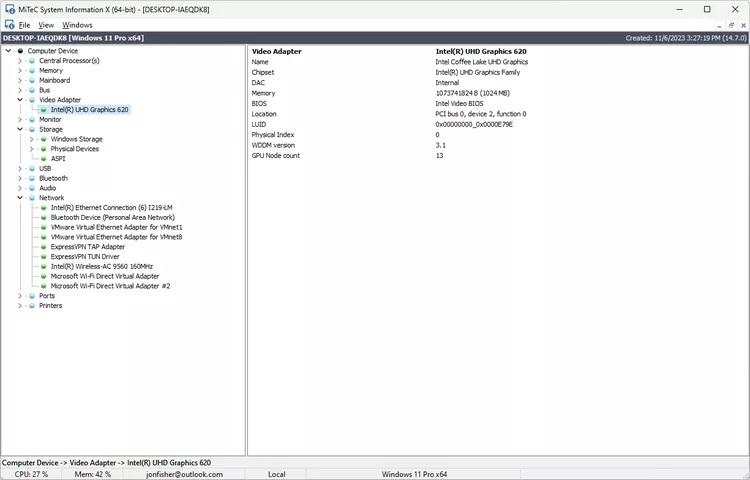The width and height of the screenshot is (750, 480).
Task: Click the icon next to ASPI entry
Action: [43, 159]
